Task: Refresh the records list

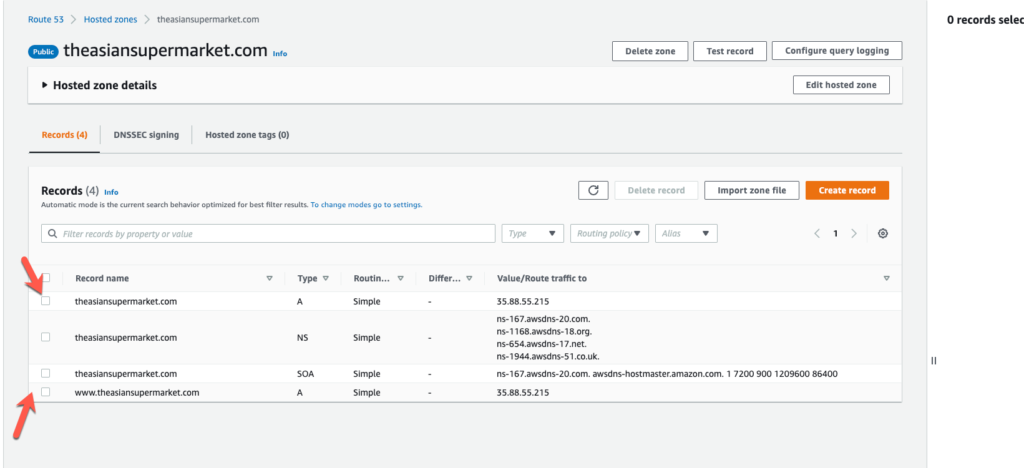Action: [593, 190]
